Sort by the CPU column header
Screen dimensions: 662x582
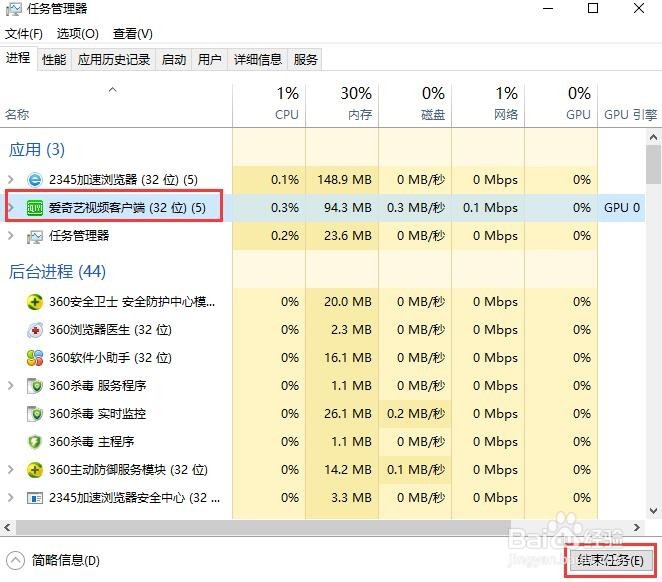click(269, 104)
